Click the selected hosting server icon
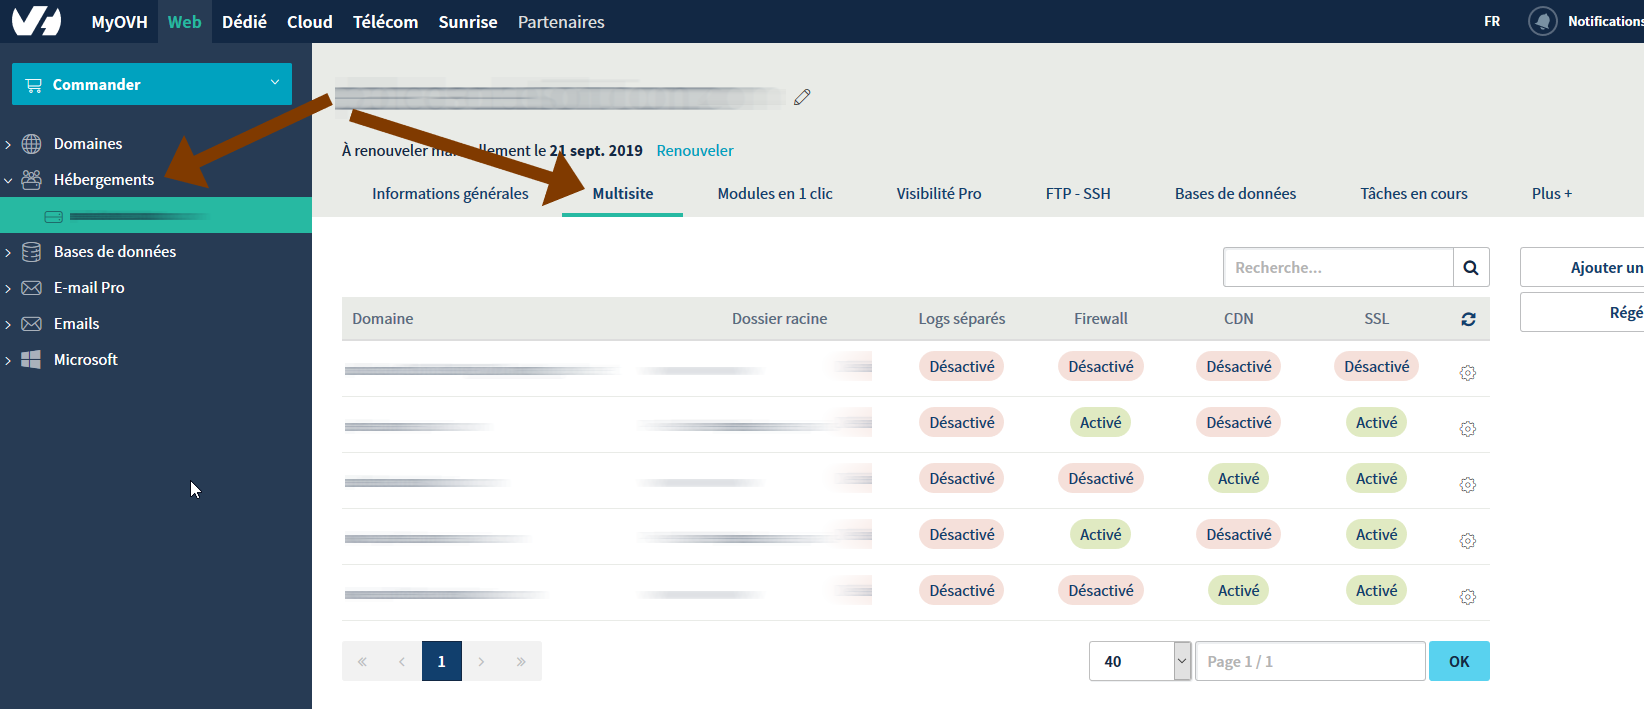The height and width of the screenshot is (709, 1644). click(54, 216)
